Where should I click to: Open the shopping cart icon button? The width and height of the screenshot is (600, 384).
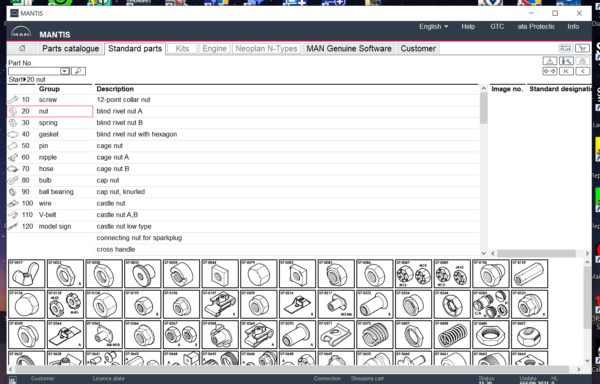pyautogui.click(x=582, y=49)
